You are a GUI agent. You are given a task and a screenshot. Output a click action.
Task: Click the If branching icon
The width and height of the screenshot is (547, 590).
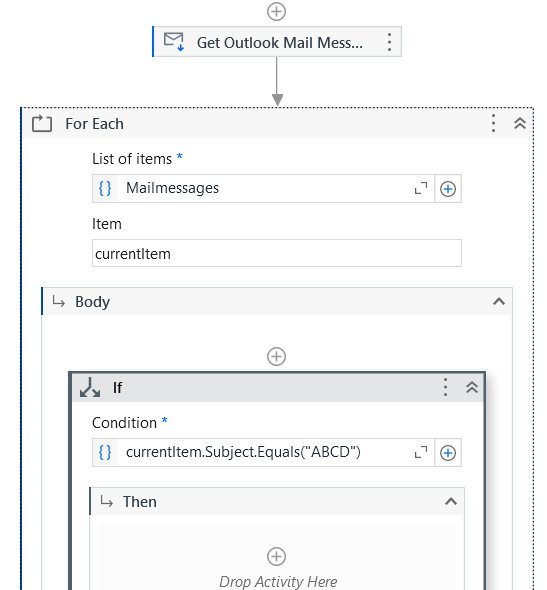pos(90,388)
